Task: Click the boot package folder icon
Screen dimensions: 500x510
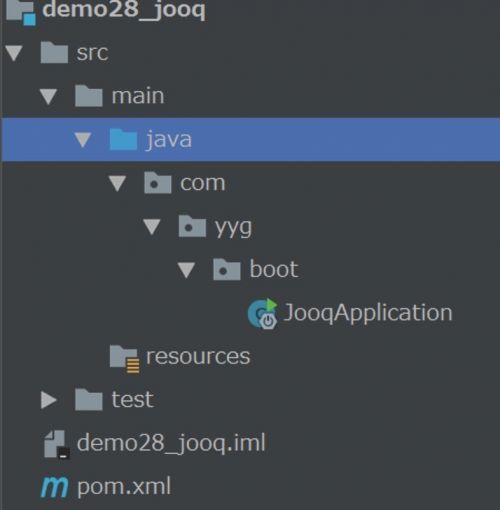Action: point(227,269)
